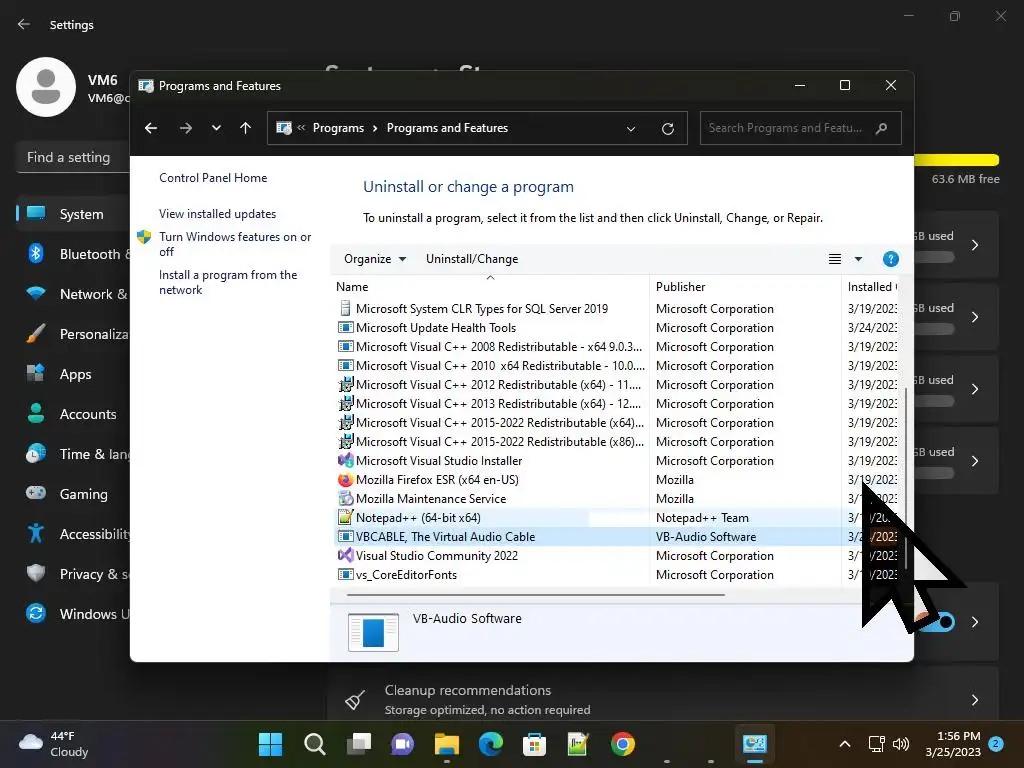This screenshot has width=1024, height=768.
Task: Open the Organize dropdown menu
Action: point(375,259)
